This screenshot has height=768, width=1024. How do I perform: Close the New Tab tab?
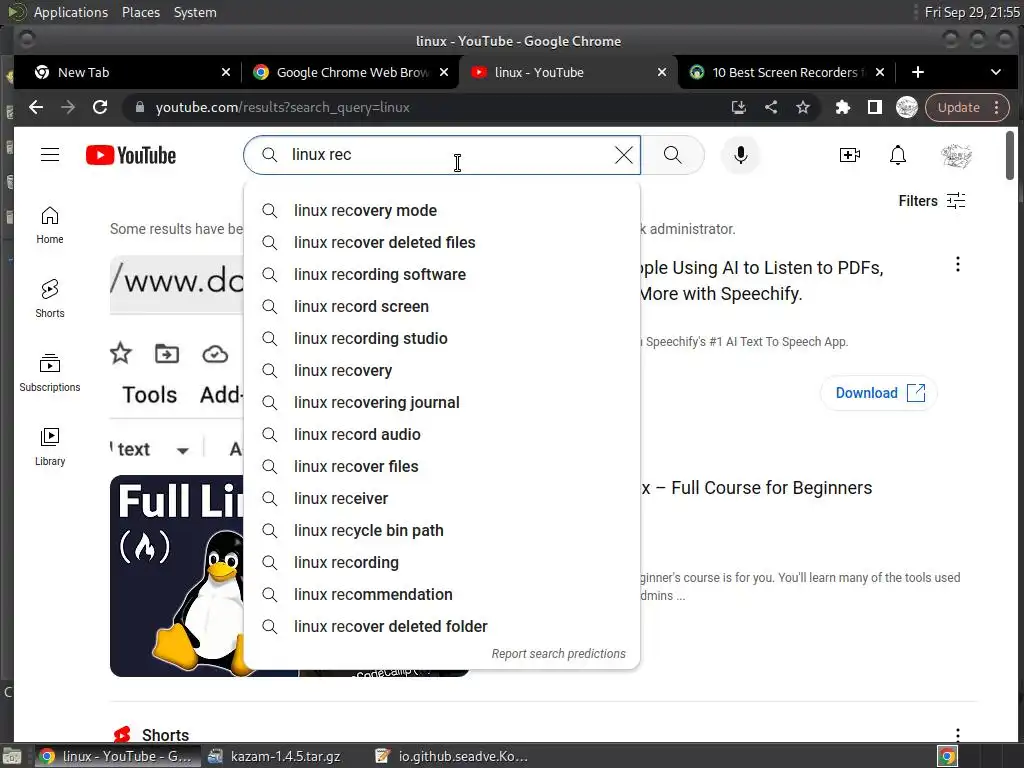[225, 72]
